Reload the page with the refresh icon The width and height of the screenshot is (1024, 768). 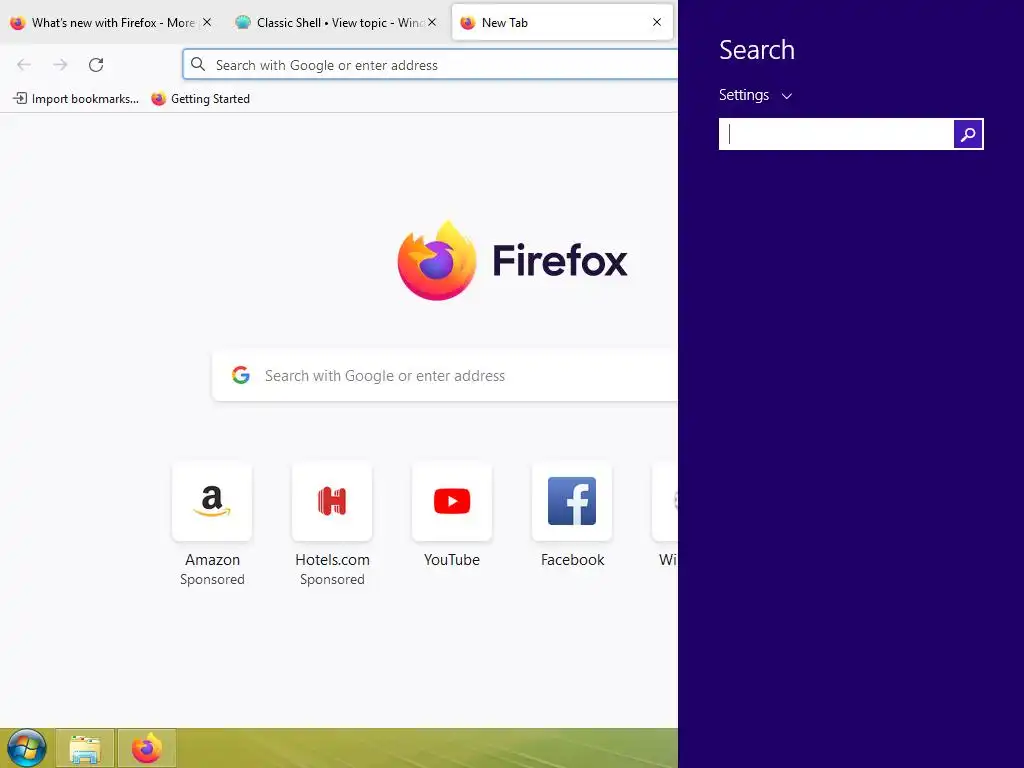tap(96, 65)
